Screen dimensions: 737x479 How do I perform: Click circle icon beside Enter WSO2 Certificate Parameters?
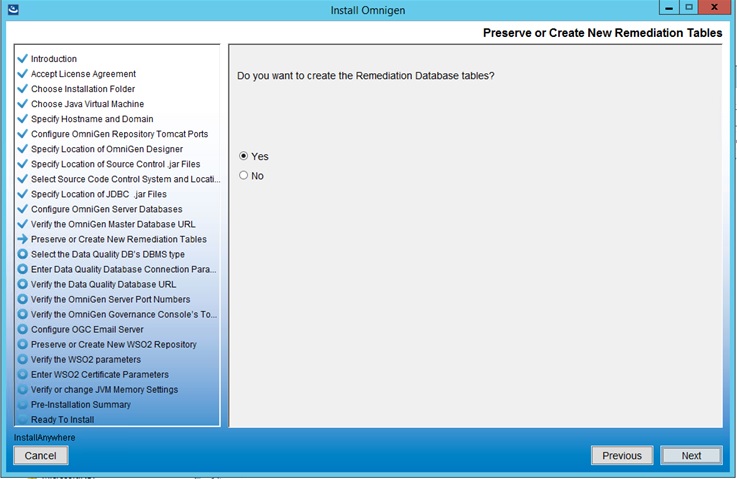[x=23, y=374]
